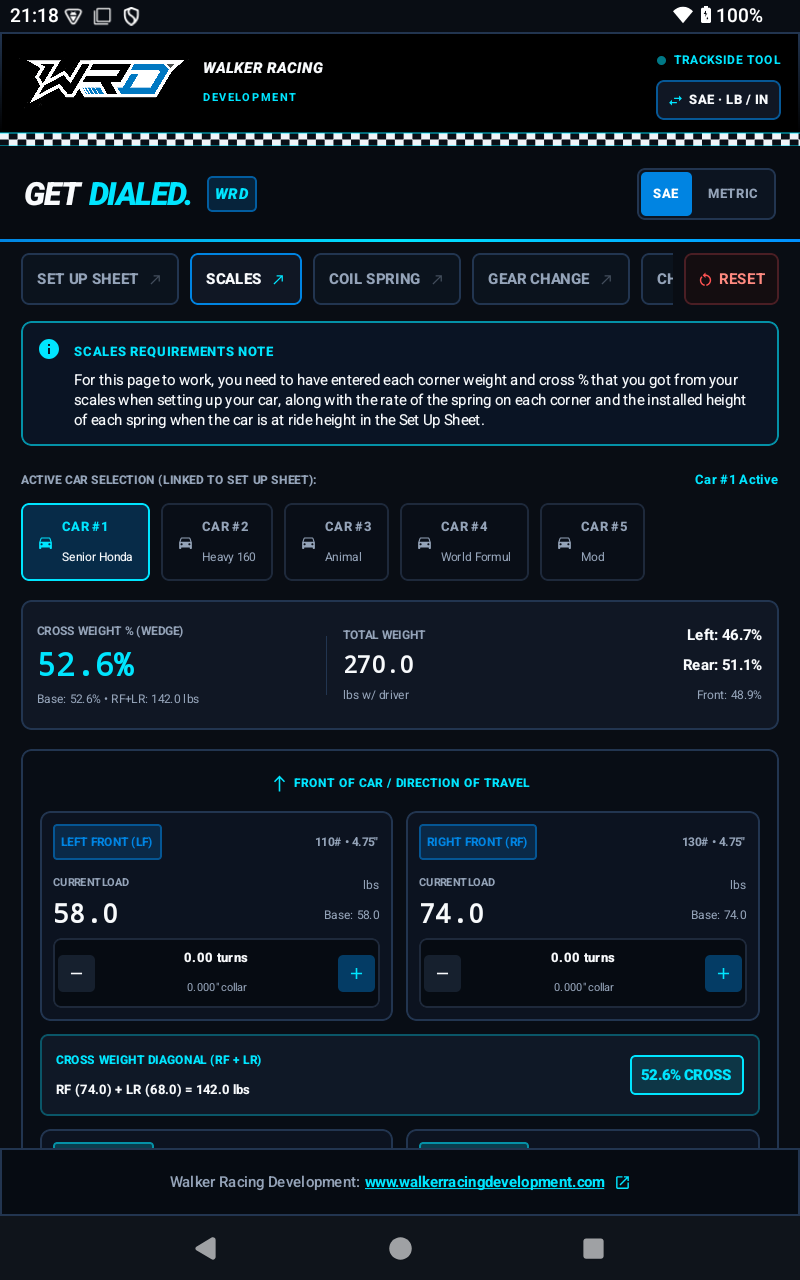The image size is (800, 1280).
Task: Click the car icon on Car #2 card
Action: tap(185, 543)
